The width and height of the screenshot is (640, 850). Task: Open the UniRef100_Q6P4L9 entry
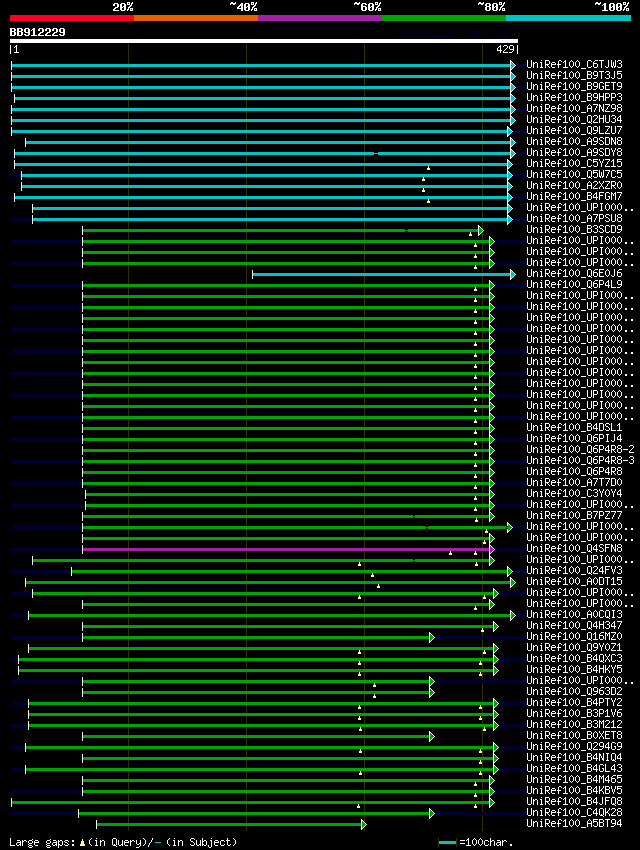point(574,285)
